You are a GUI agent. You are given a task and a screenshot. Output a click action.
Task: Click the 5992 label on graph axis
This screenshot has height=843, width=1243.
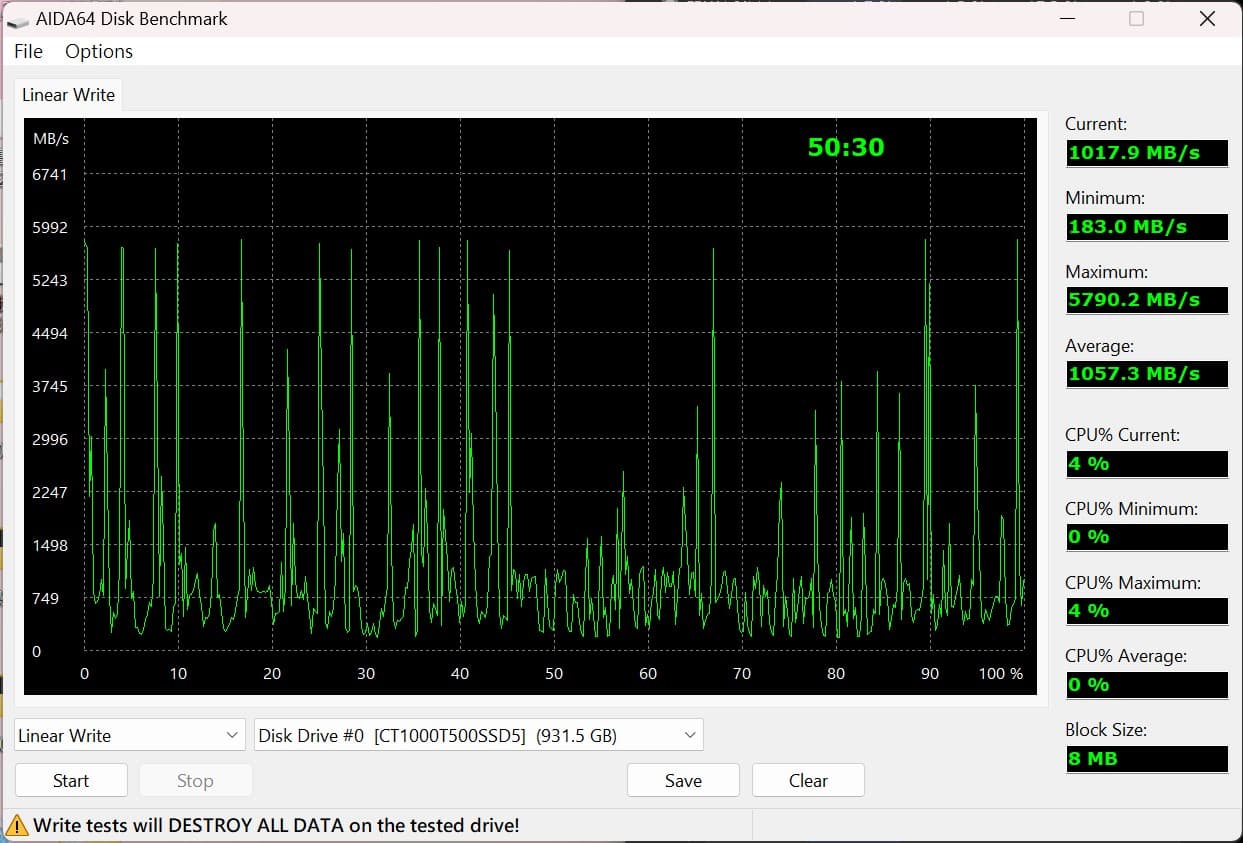pyautogui.click(x=50, y=227)
